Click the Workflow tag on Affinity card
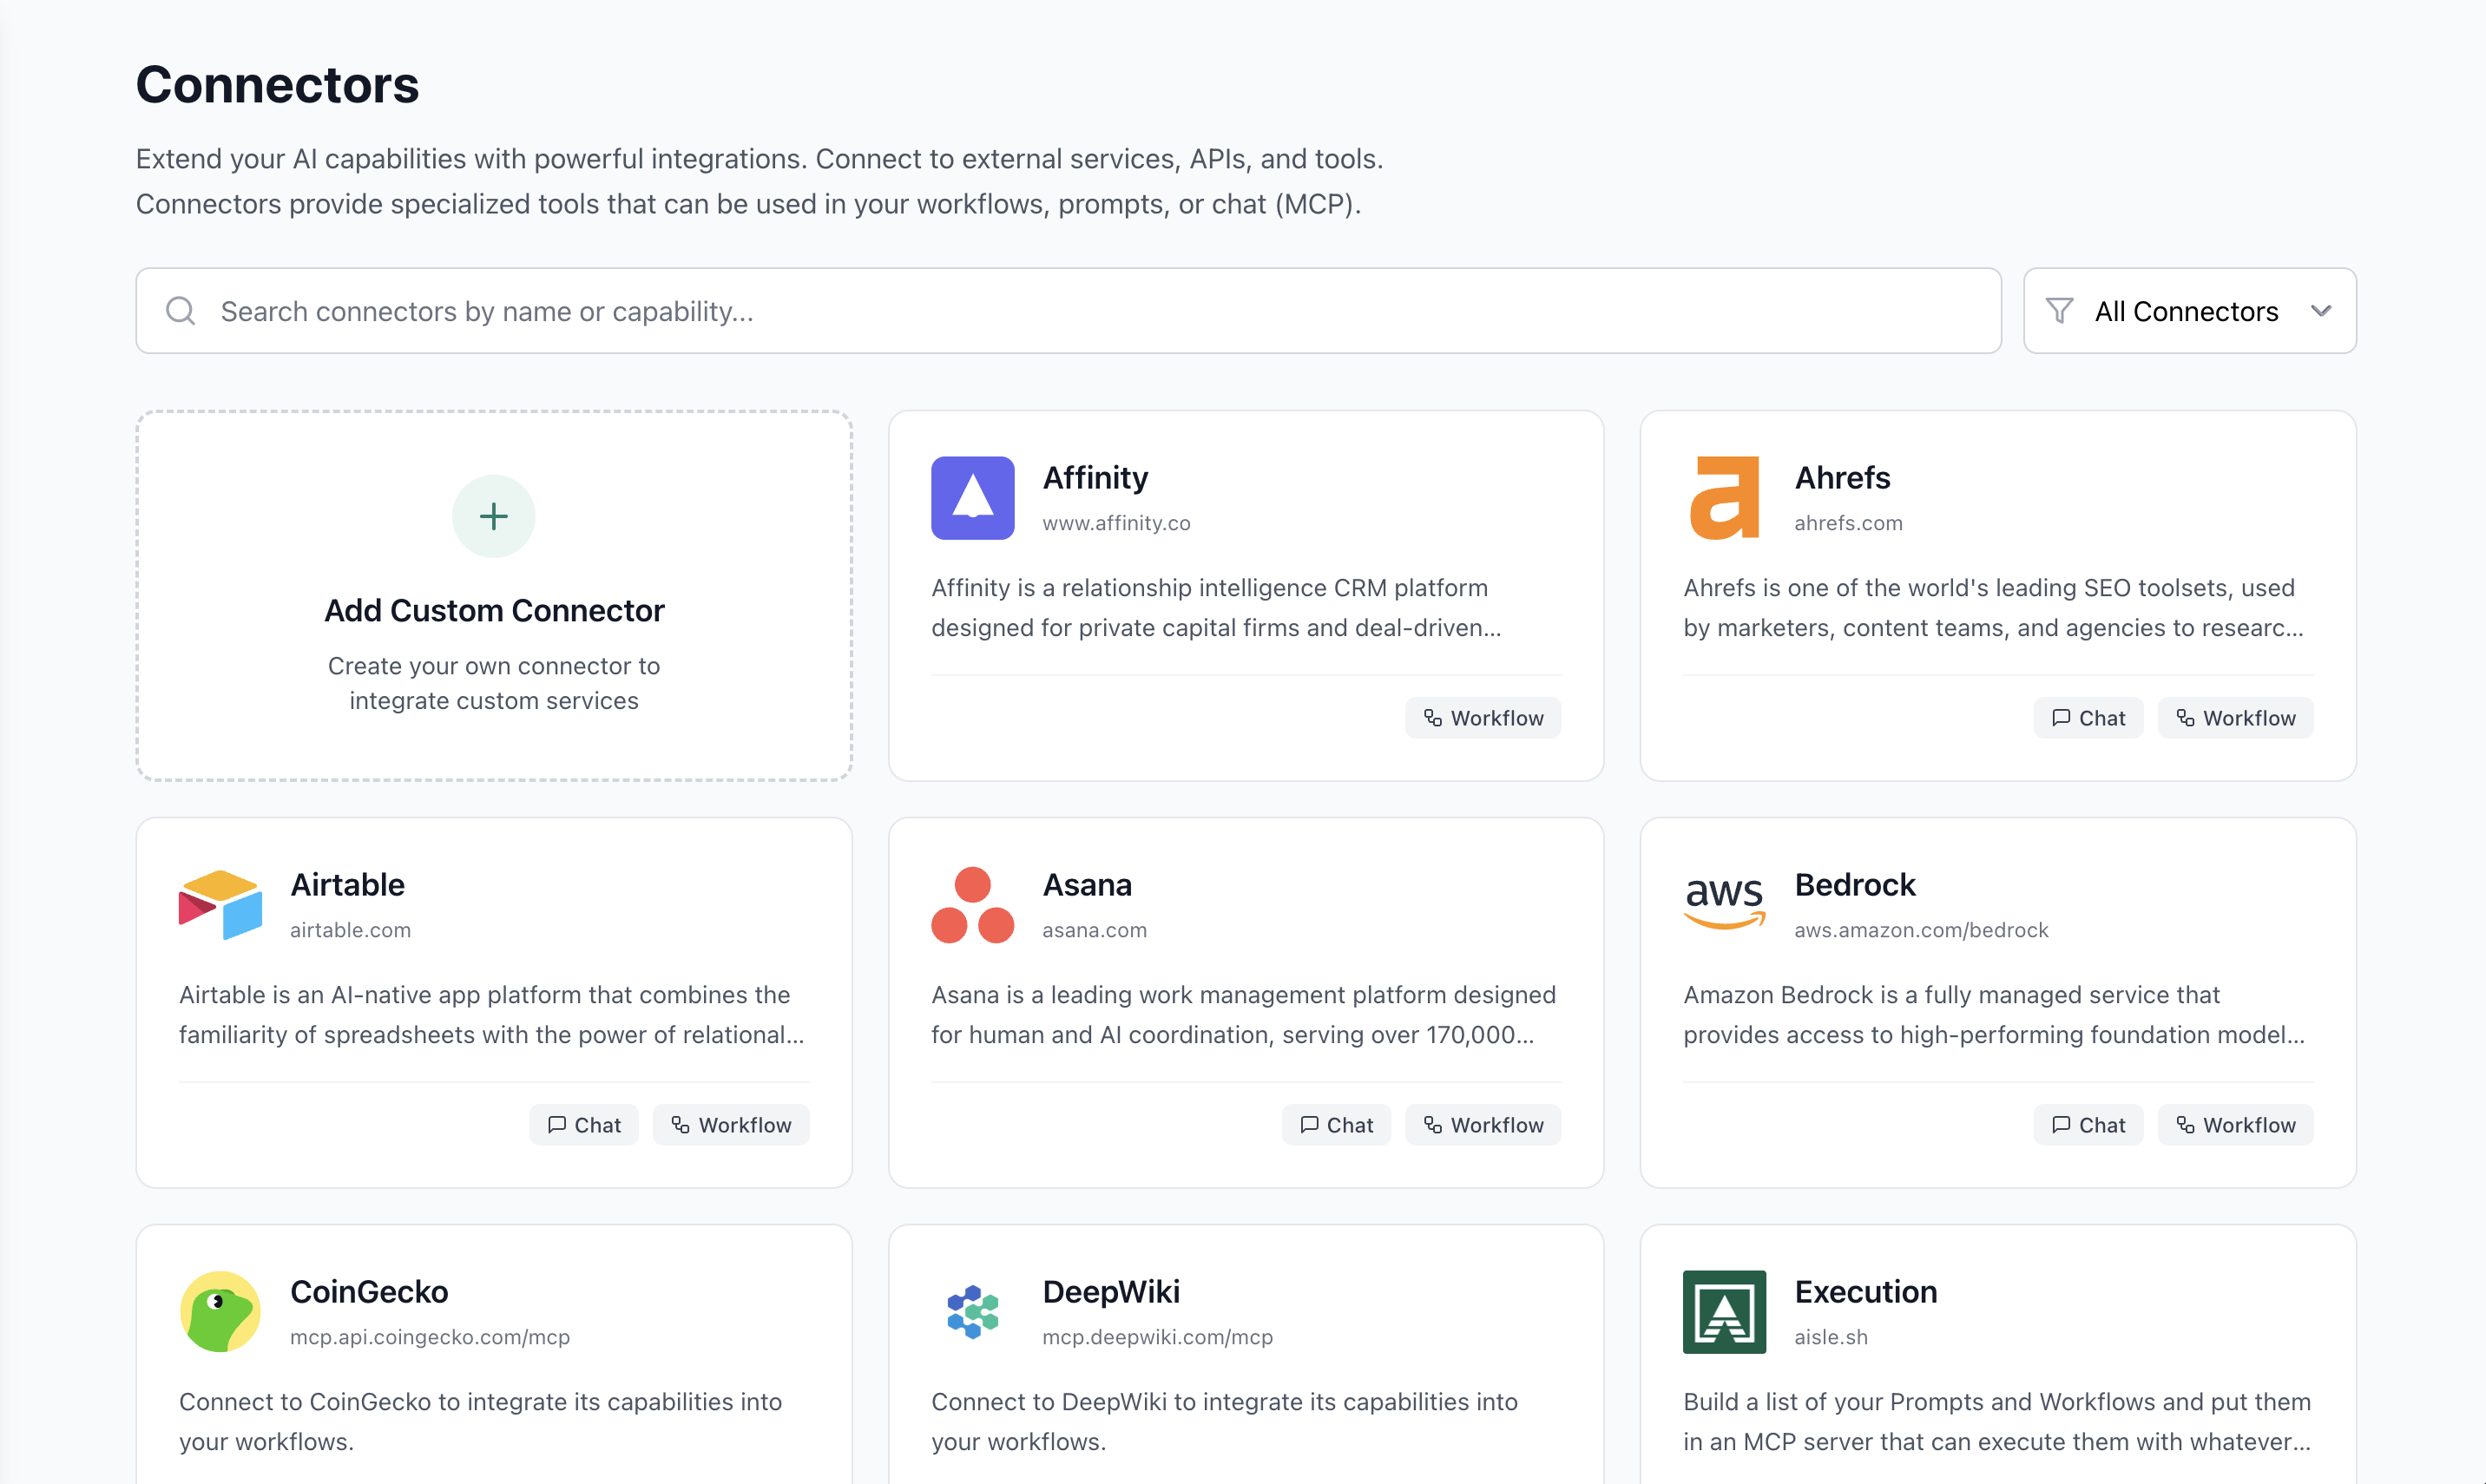The image size is (2486, 1484). (1482, 718)
